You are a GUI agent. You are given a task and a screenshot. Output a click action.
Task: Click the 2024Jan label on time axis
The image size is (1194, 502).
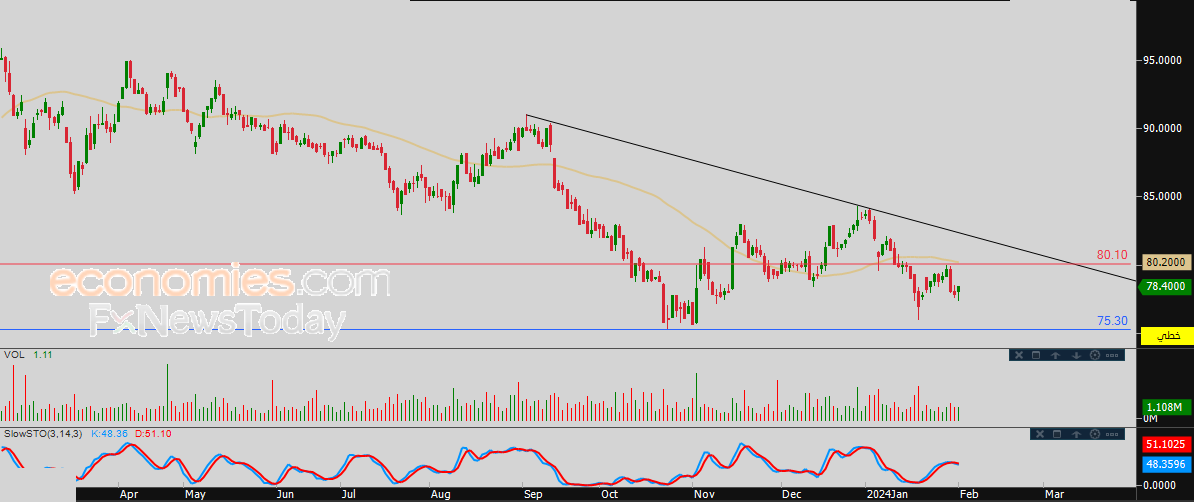pyautogui.click(x=887, y=494)
